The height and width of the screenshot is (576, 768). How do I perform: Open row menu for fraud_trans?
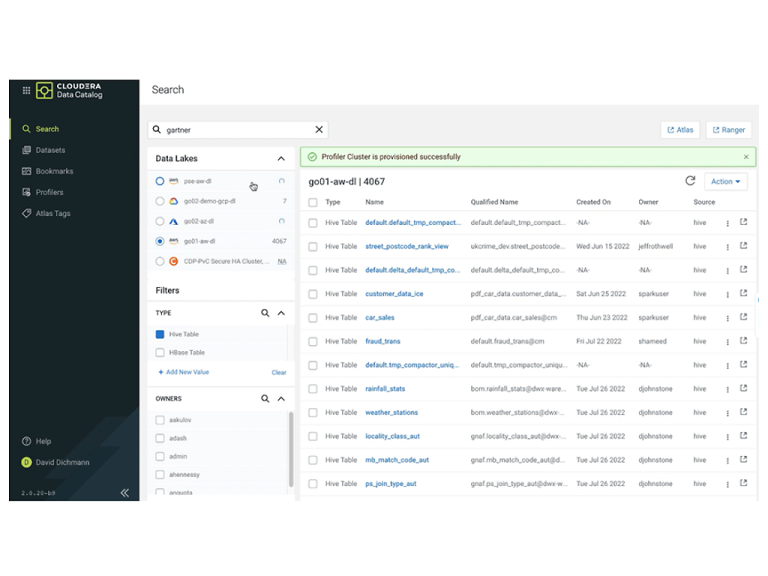727,342
